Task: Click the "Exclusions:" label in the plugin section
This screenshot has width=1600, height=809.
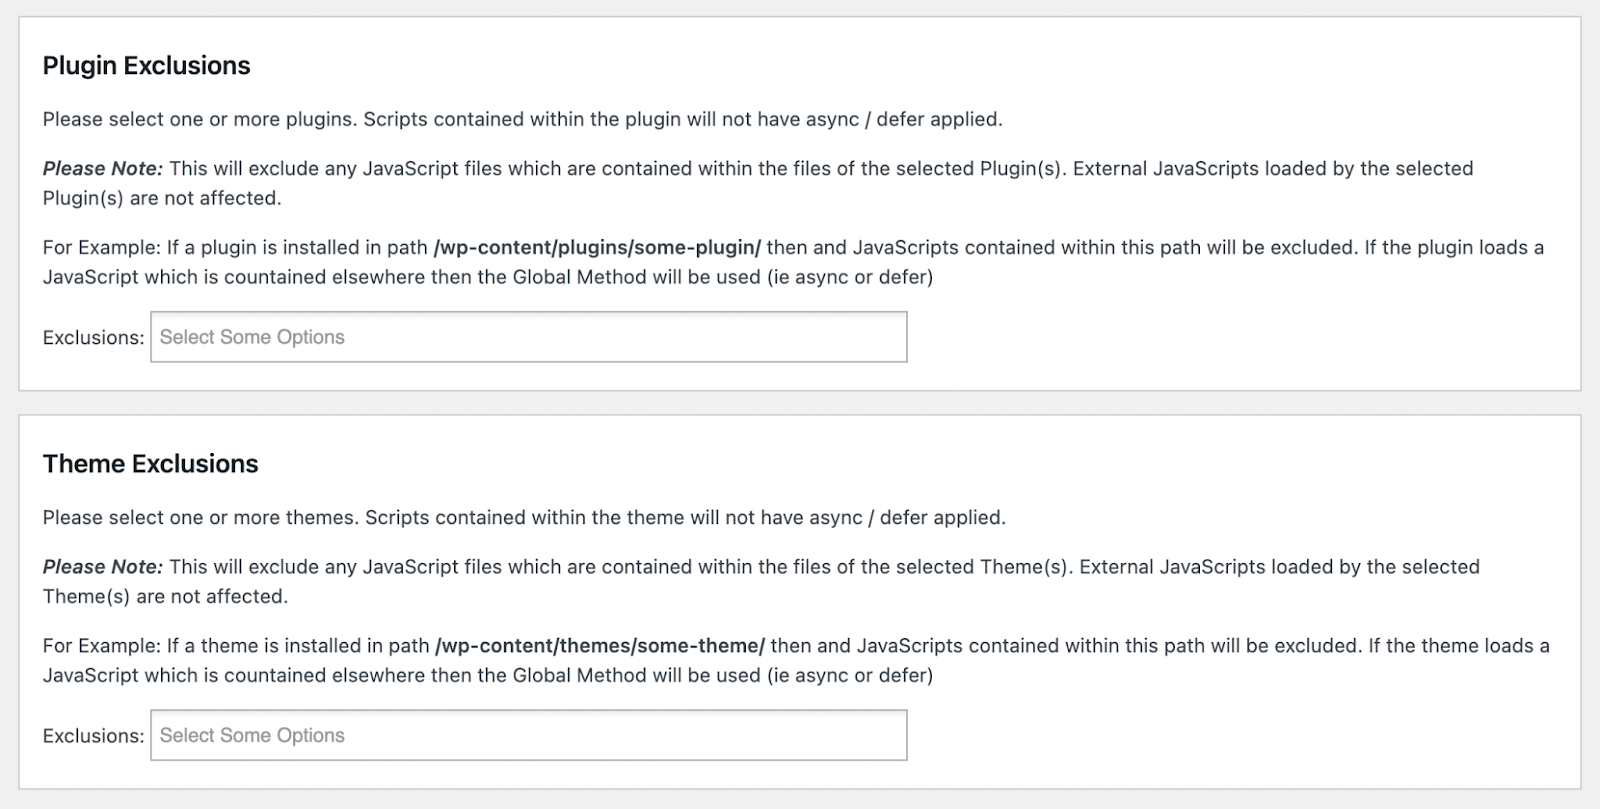Action: [93, 338]
